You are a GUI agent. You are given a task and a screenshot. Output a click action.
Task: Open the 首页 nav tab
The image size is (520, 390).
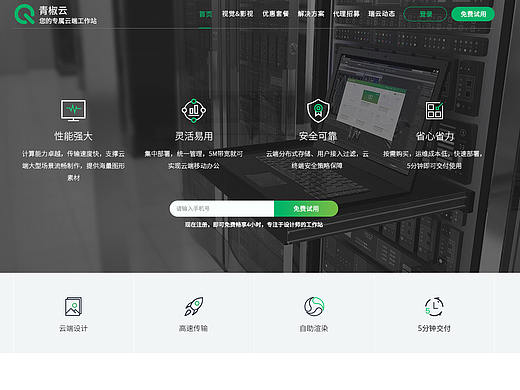pos(205,14)
